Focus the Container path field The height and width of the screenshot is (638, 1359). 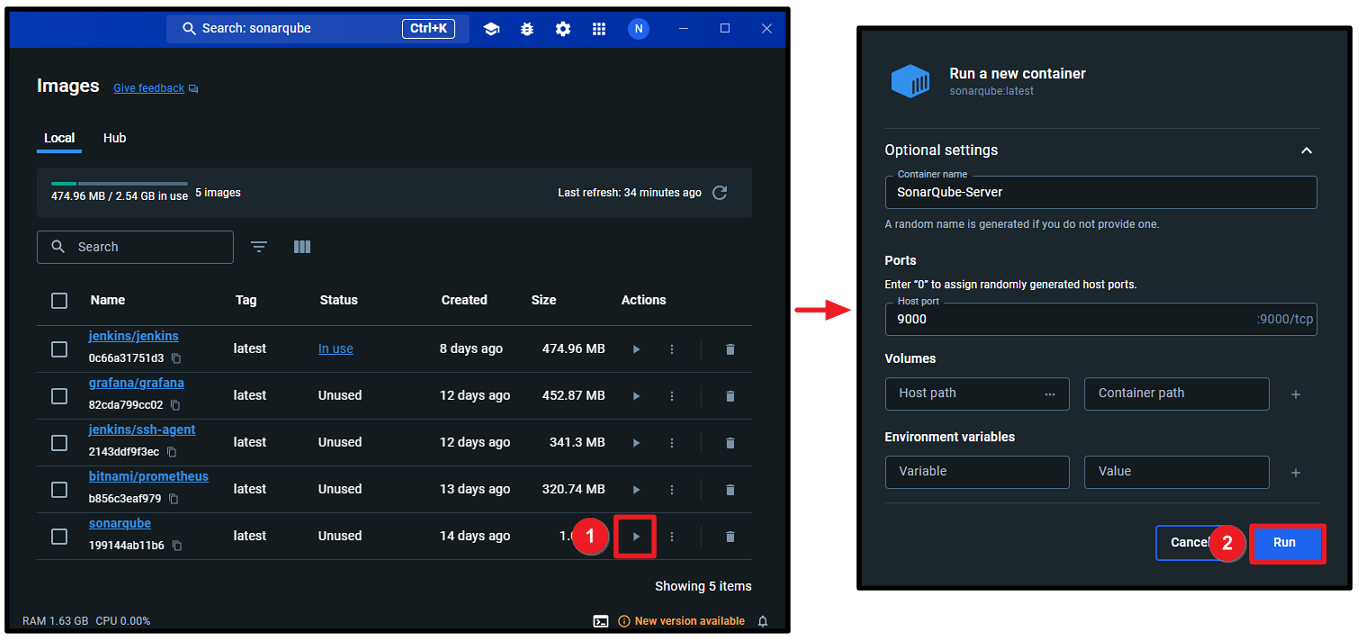tap(1177, 394)
